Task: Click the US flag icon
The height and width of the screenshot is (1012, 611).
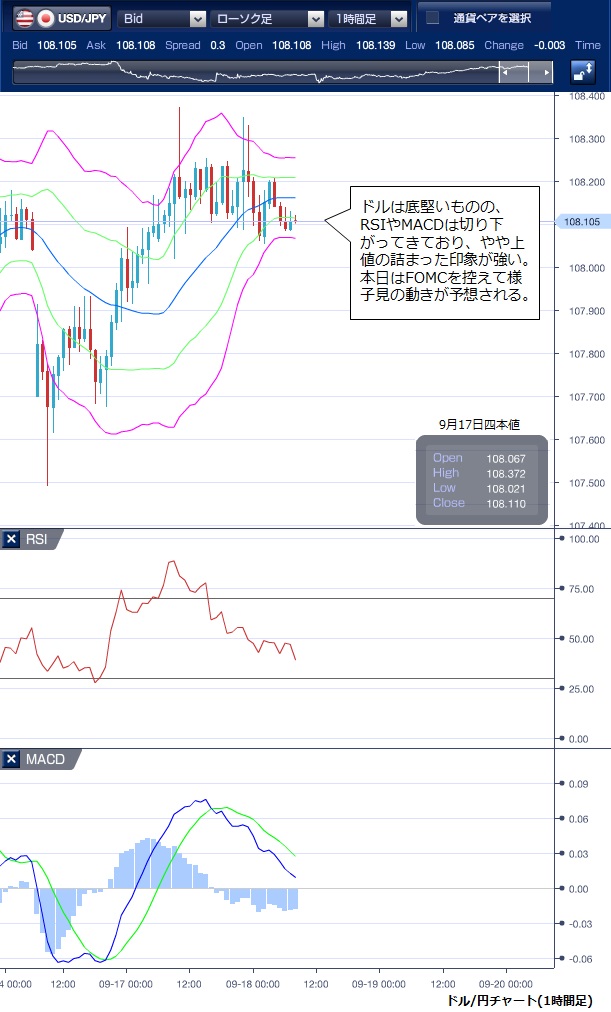Action: coord(20,18)
